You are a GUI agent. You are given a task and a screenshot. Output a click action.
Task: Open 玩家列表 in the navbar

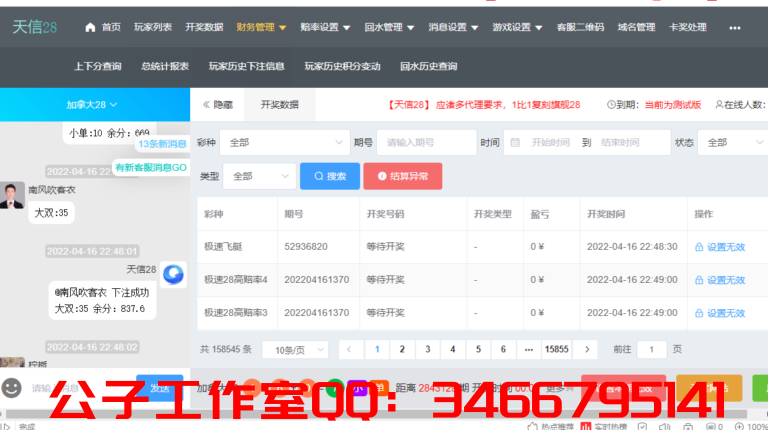[153, 27]
